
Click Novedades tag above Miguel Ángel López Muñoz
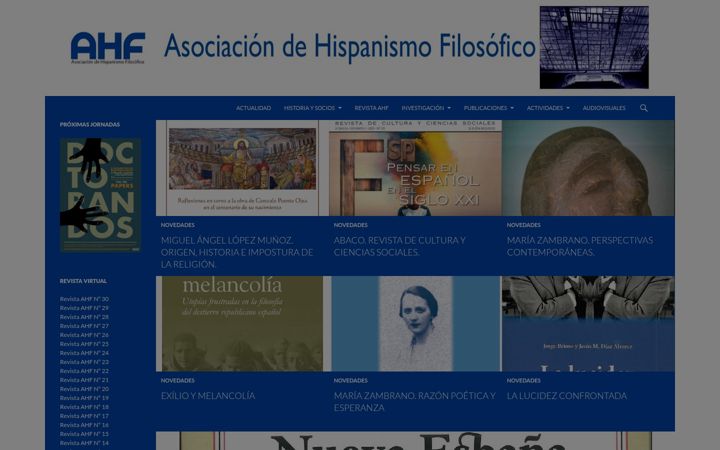pyautogui.click(x=178, y=225)
